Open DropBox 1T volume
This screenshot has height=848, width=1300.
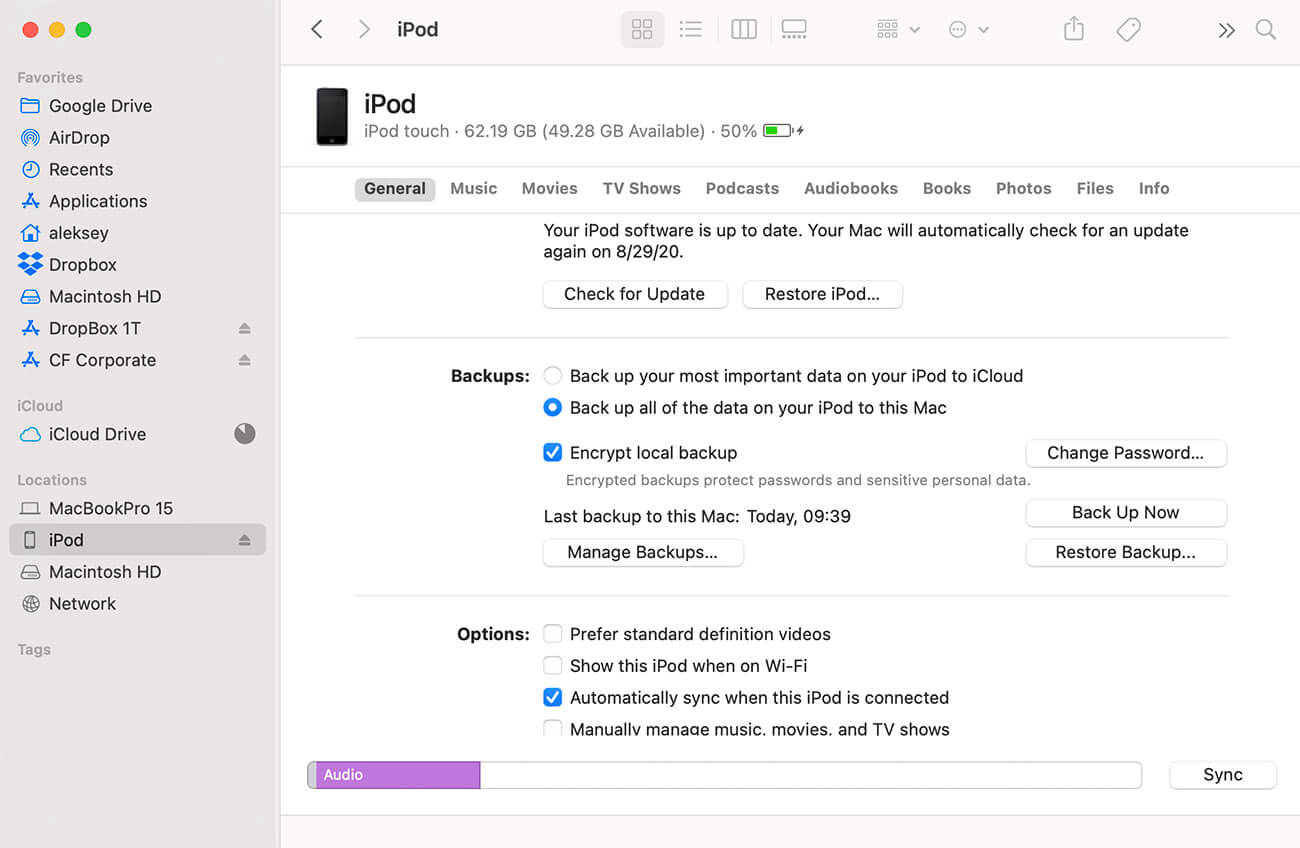(x=95, y=329)
